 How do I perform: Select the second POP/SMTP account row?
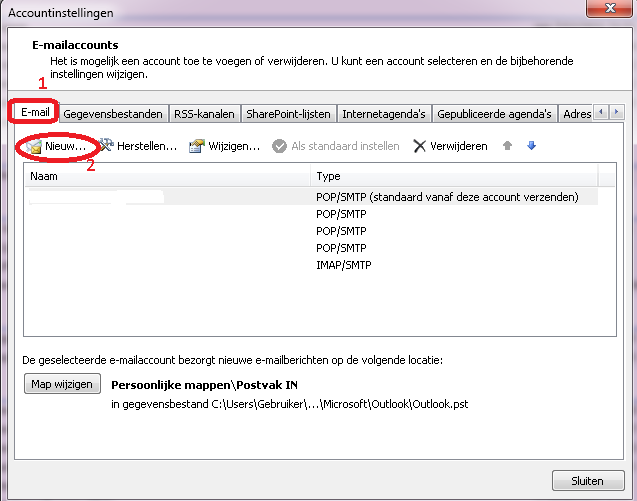tap(311, 214)
